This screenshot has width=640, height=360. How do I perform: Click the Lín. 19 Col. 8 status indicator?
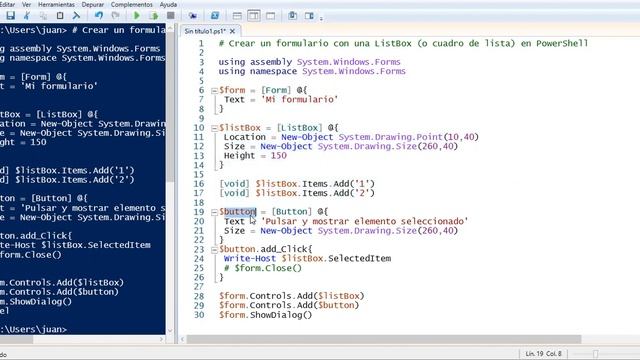543,353
